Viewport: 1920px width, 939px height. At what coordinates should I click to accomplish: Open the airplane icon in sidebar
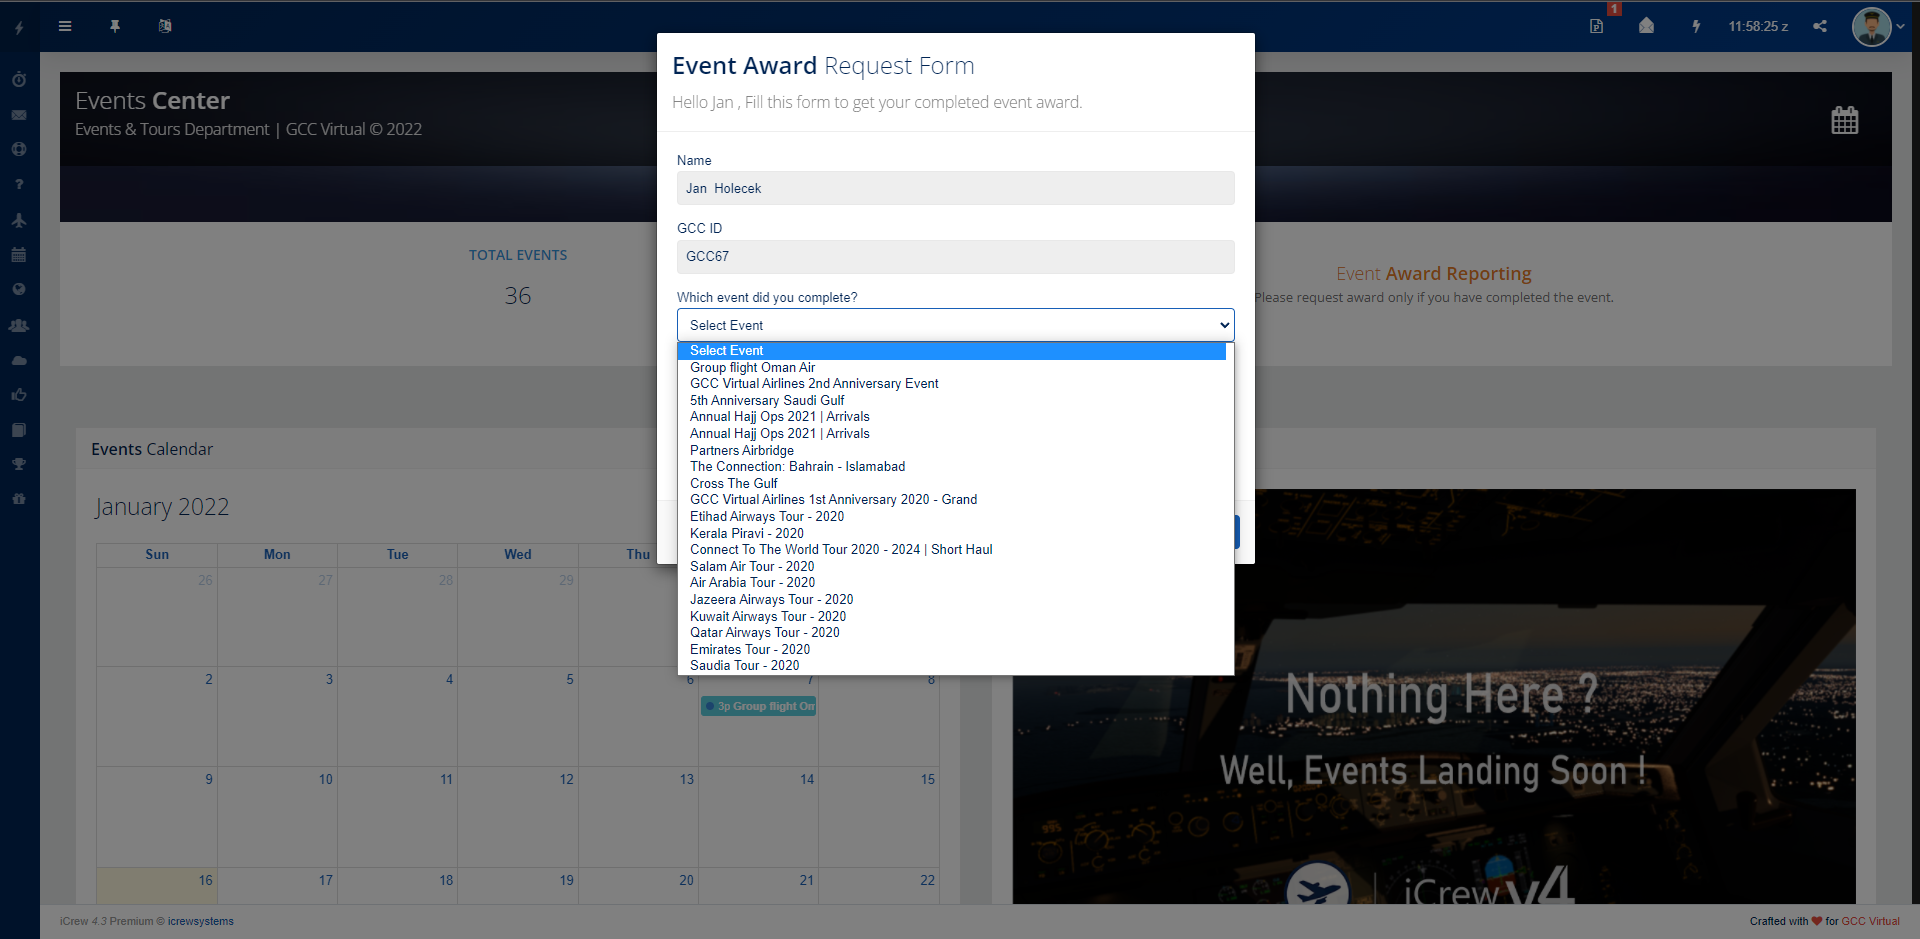19,220
